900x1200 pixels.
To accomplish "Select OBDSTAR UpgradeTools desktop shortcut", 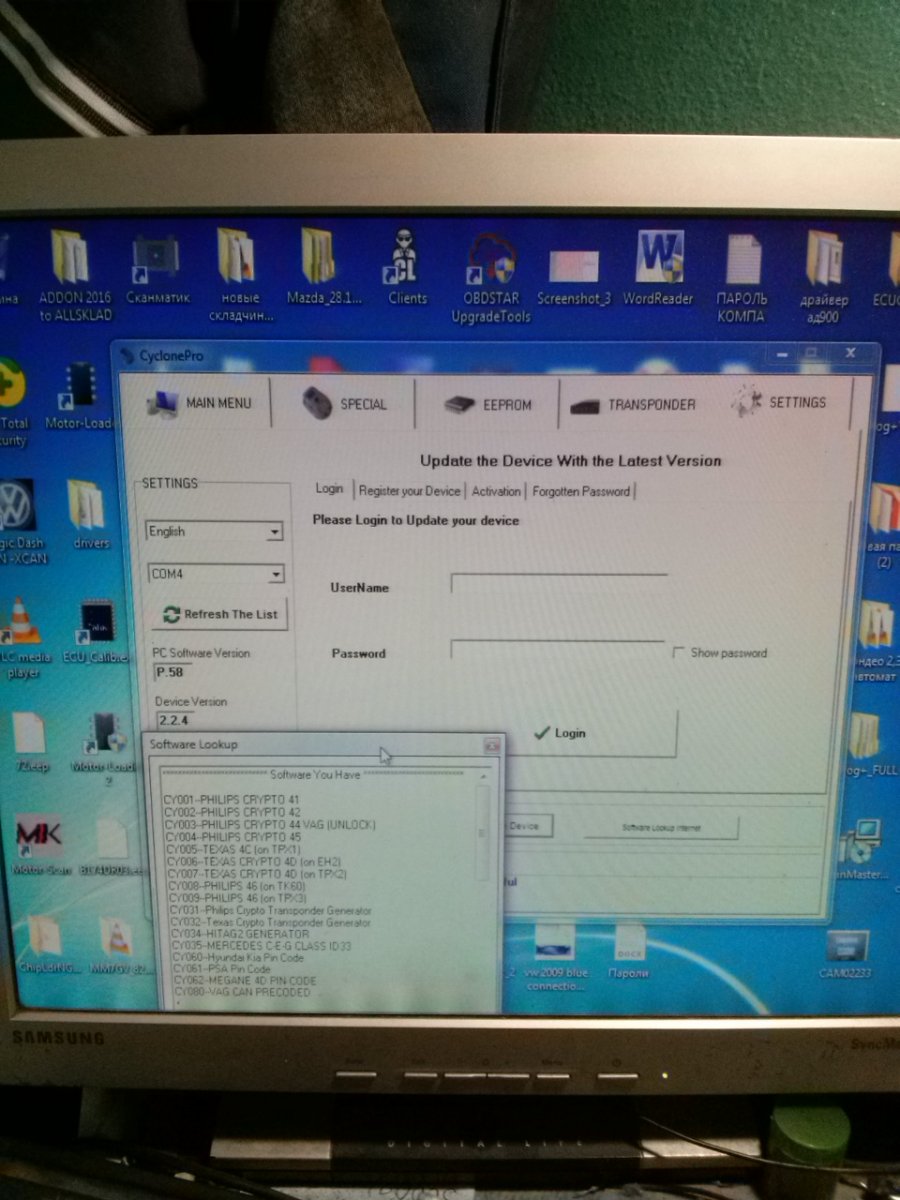I will pyautogui.click(x=489, y=278).
